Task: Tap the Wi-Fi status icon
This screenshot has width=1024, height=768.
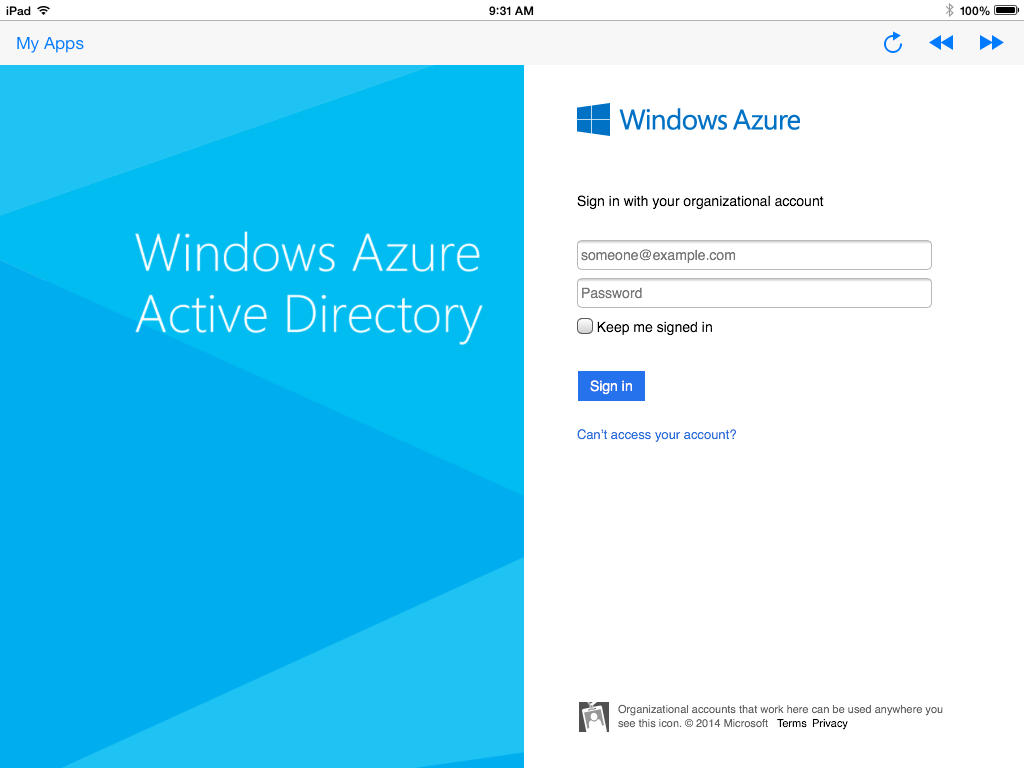Action: point(44,10)
